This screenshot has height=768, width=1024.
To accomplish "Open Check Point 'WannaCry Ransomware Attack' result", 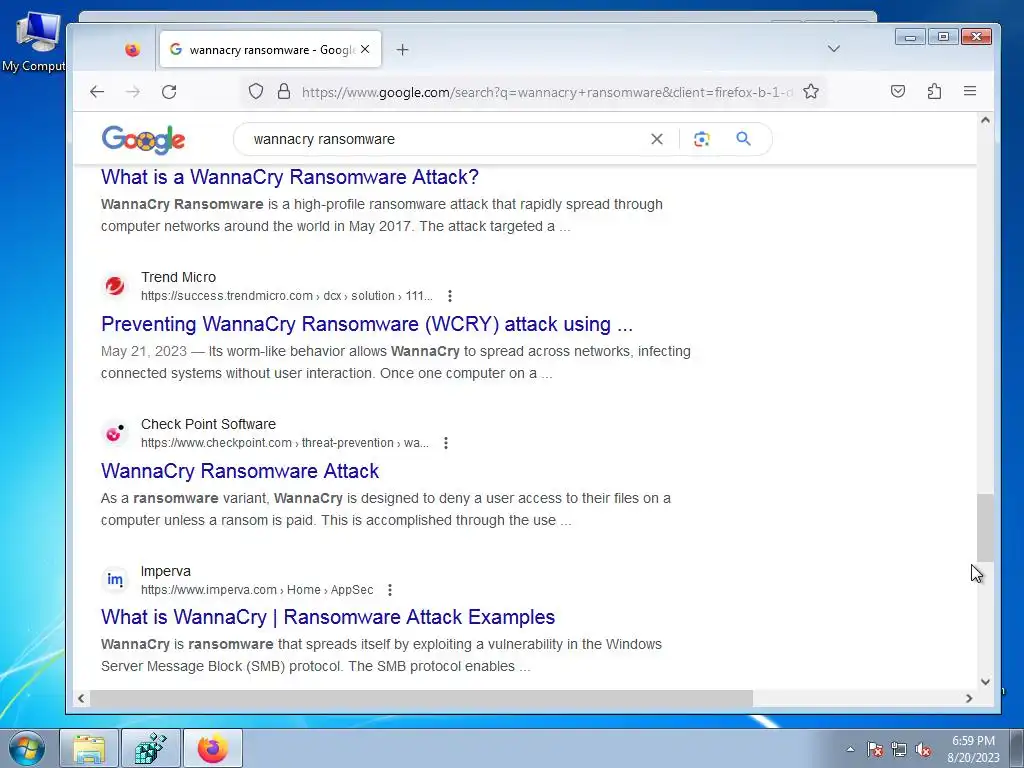I will [x=240, y=471].
